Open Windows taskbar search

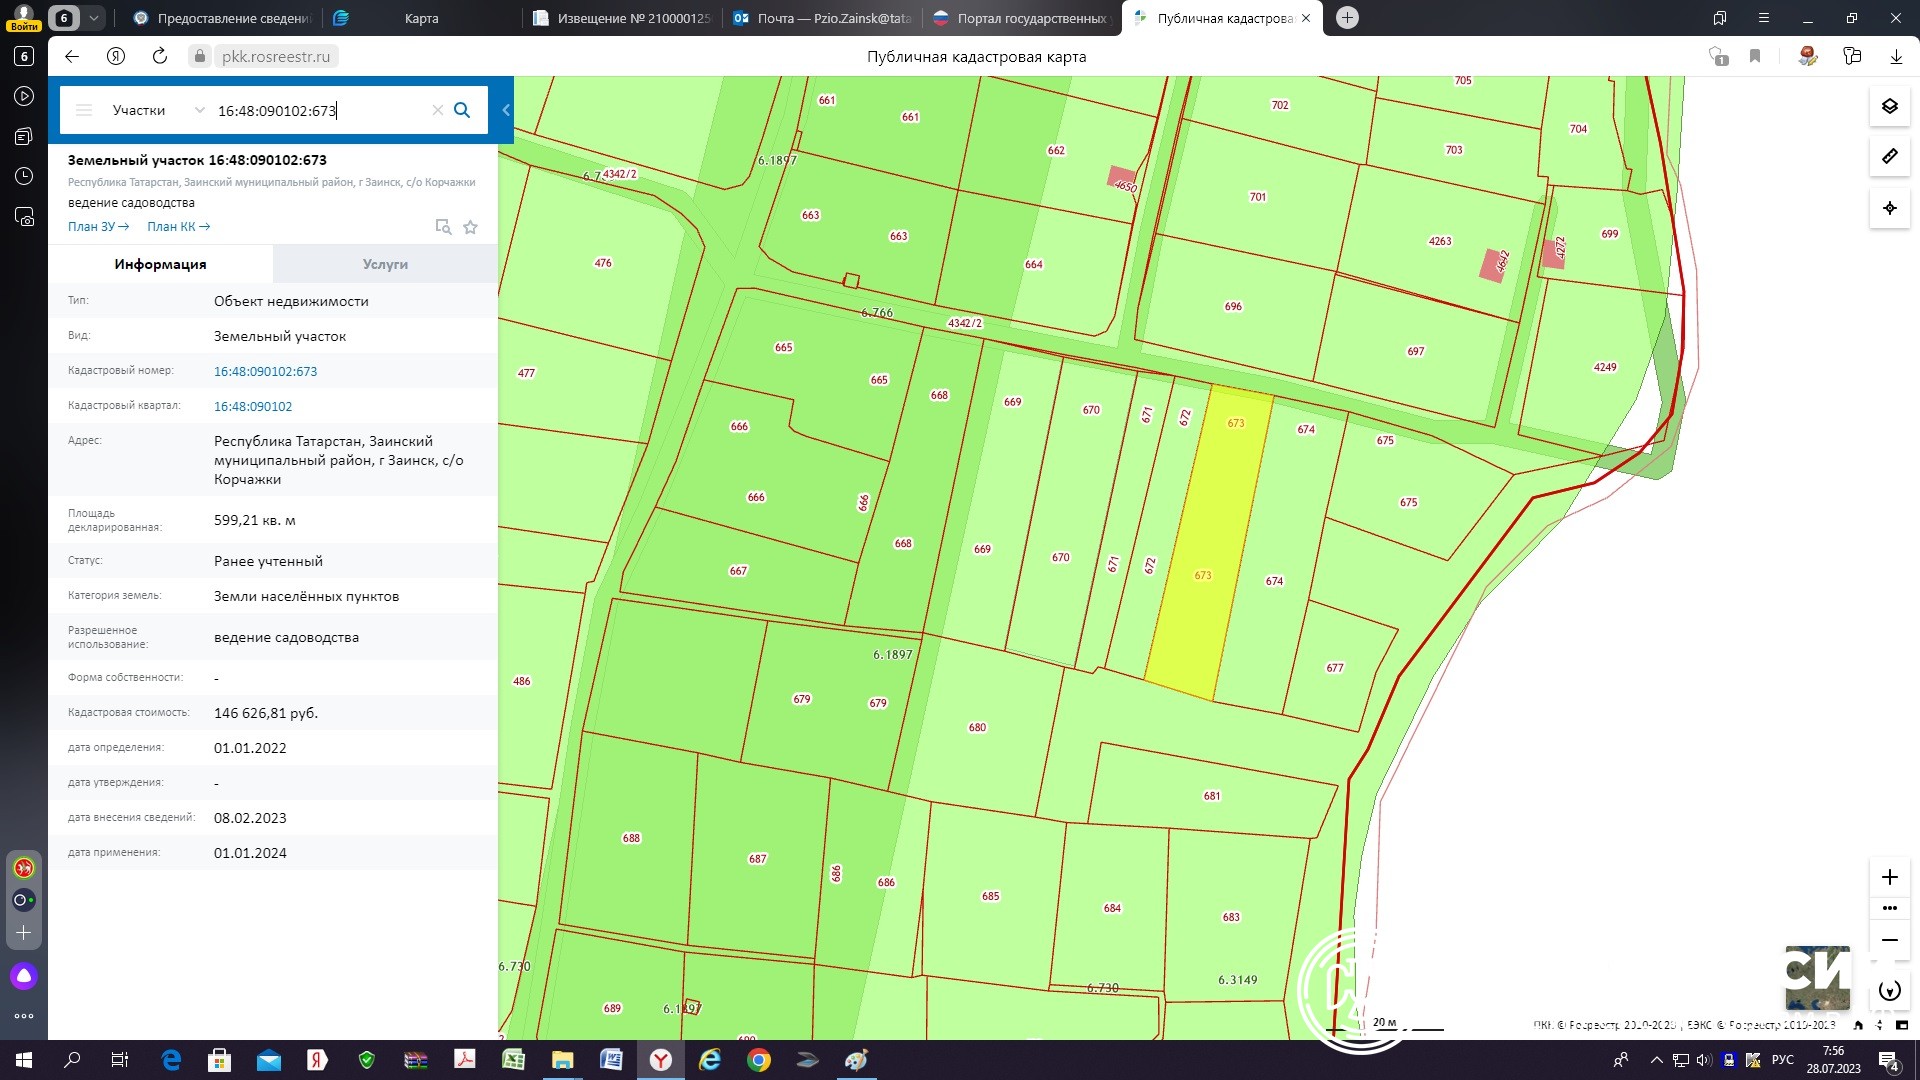[72, 1060]
